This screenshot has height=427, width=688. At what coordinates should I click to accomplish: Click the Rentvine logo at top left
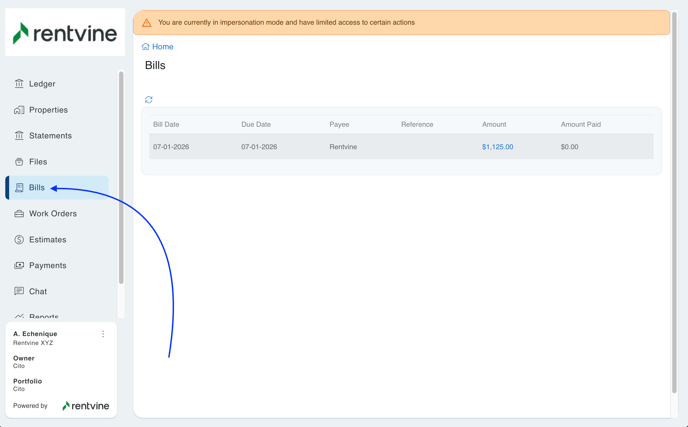[x=65, y=33]
